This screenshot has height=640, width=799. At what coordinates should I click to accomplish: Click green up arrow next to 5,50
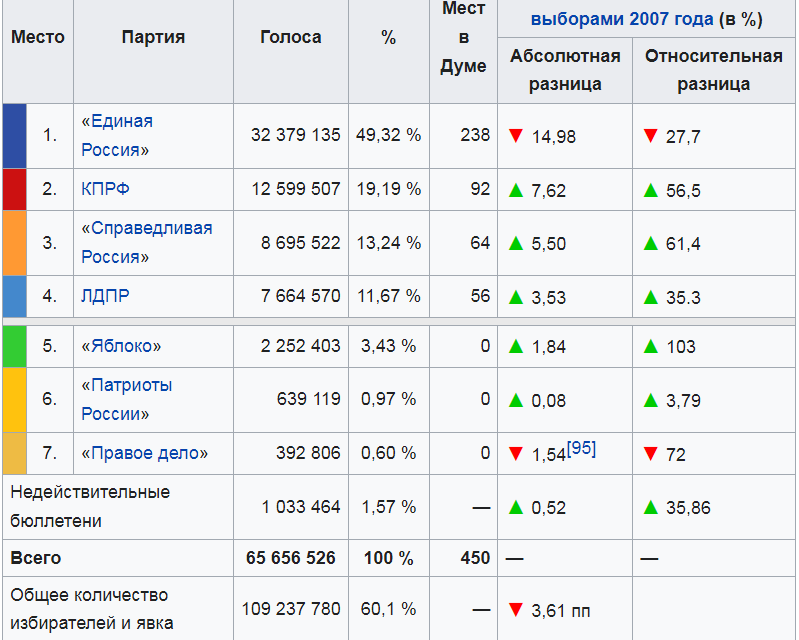516,243
